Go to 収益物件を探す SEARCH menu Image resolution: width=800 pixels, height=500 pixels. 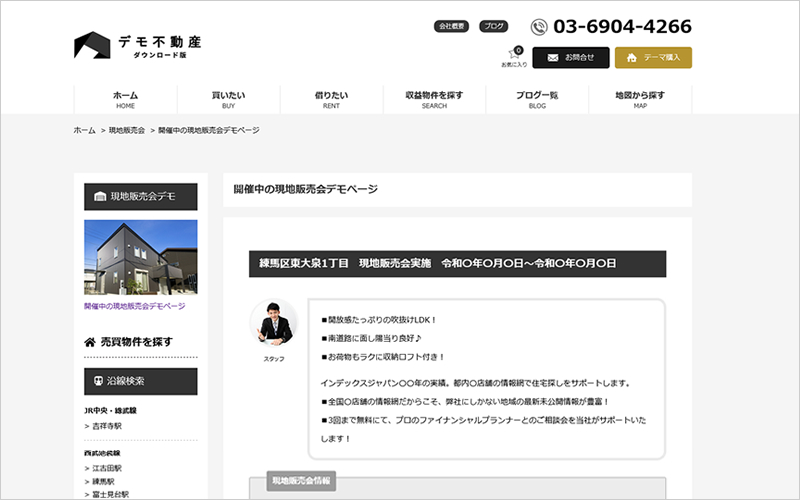pos(434,99)
